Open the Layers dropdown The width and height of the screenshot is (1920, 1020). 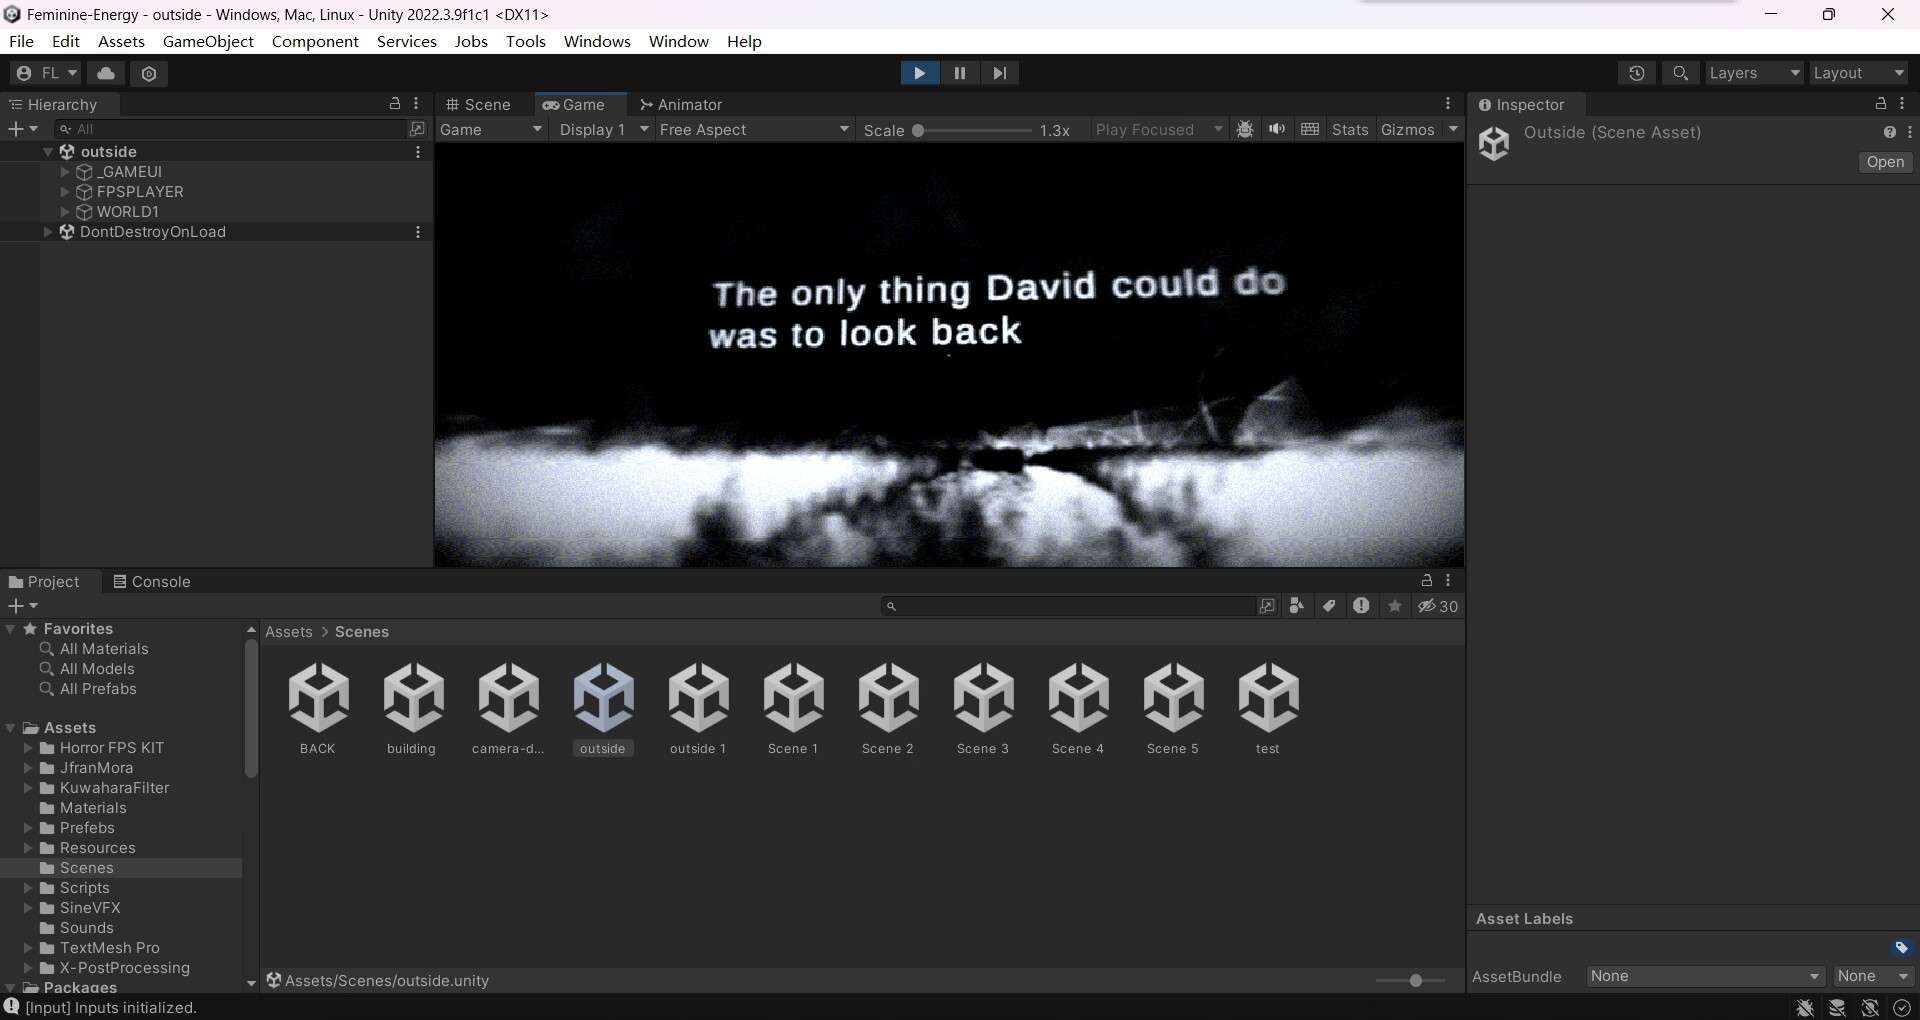coord(1753,73)
